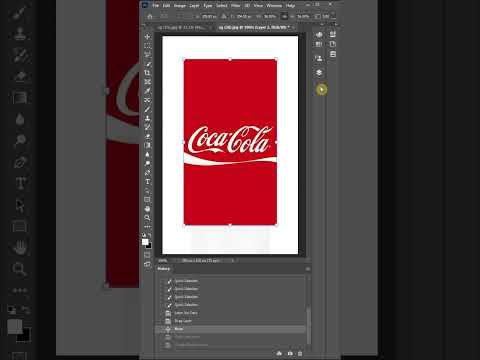The height and width of the screenshot is (360, 480).
Task: Click the Home button in options bar
Action: pos(150,16)
